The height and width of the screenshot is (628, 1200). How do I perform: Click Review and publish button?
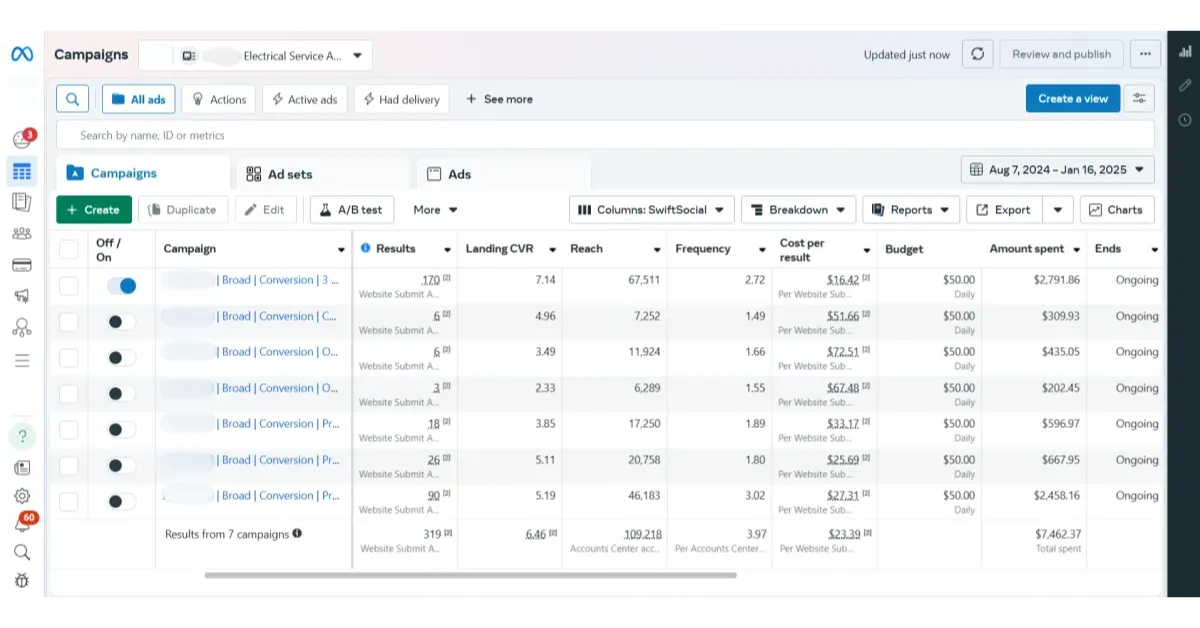[1062, 54]
